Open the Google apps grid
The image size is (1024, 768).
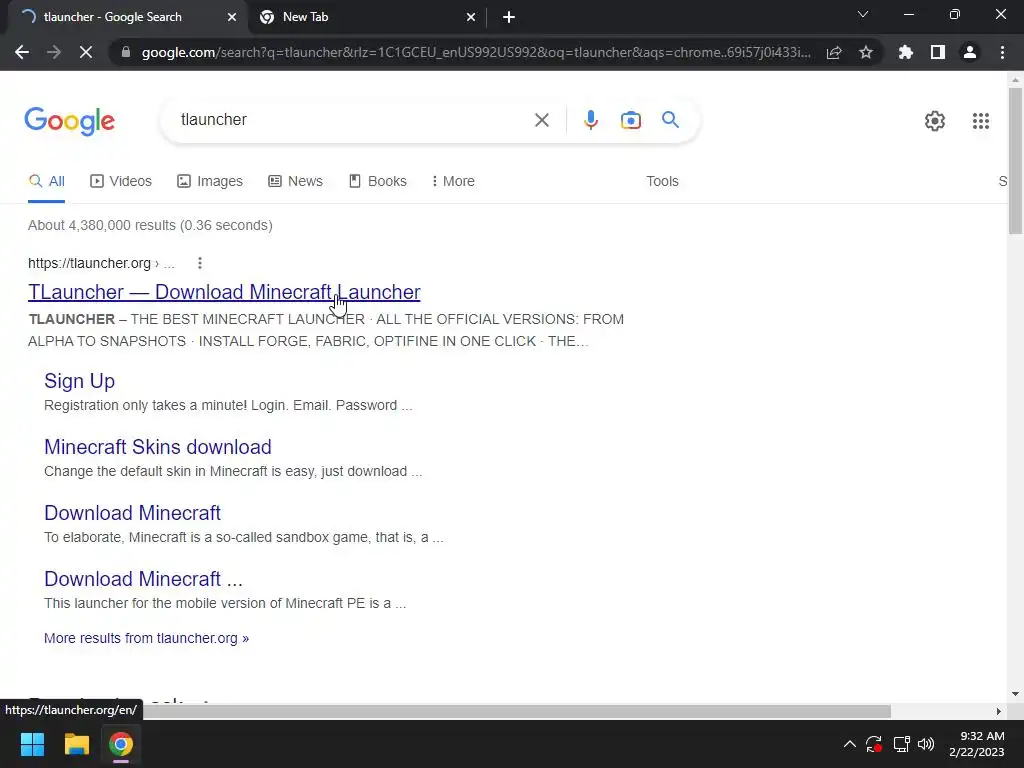click(x=980, y=121)
